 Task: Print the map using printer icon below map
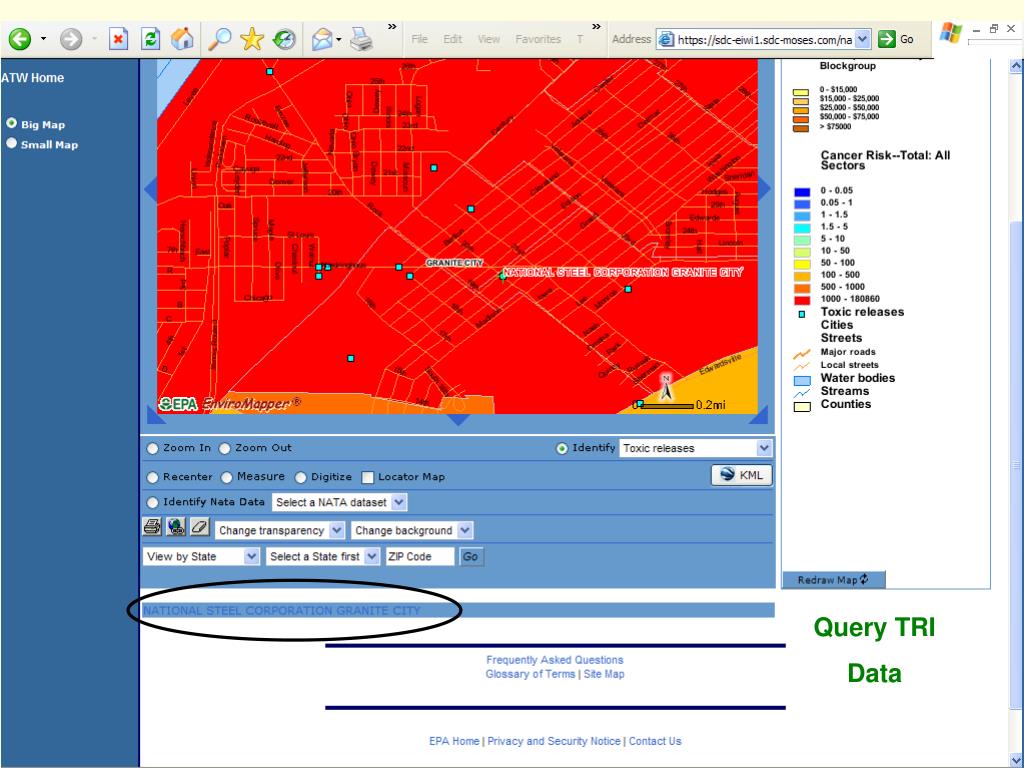point(152,526)
